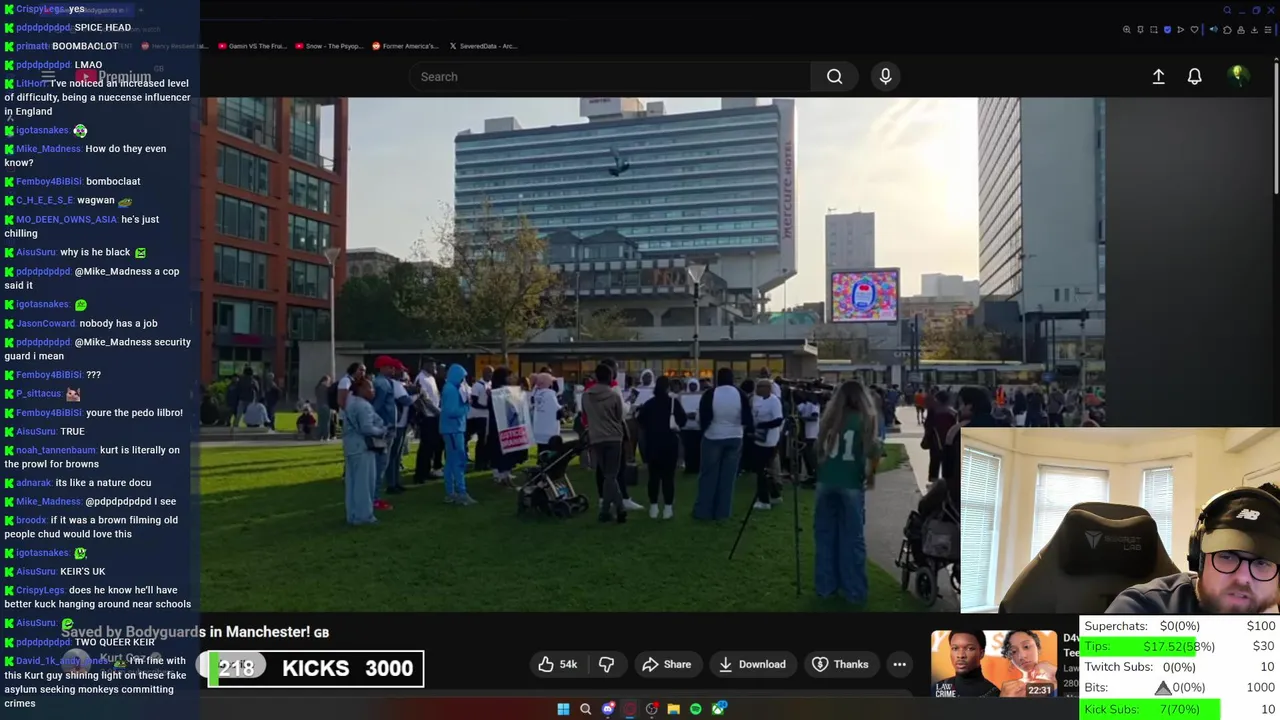Click the Twitch Subs 0(0%) row
Image resolution: width=1280 pixels, height=720 pixels.
(x=1180, y=667)
